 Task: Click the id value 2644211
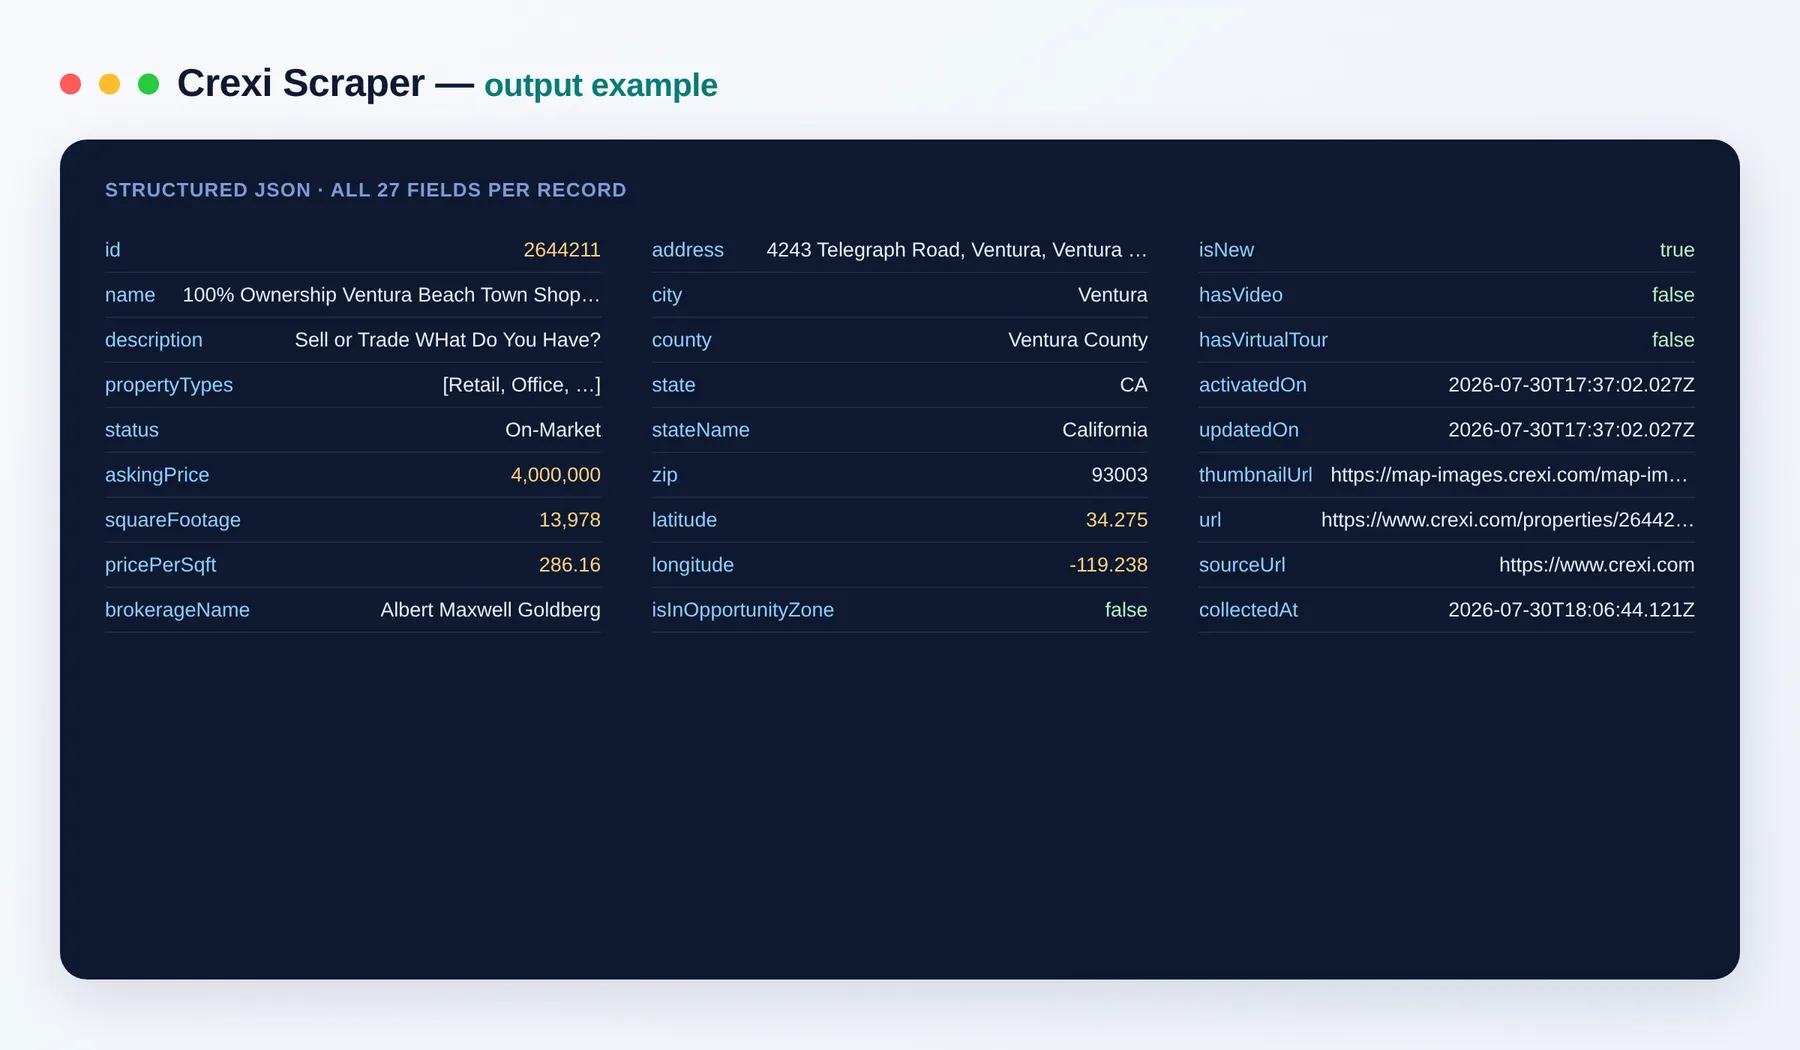562,250
